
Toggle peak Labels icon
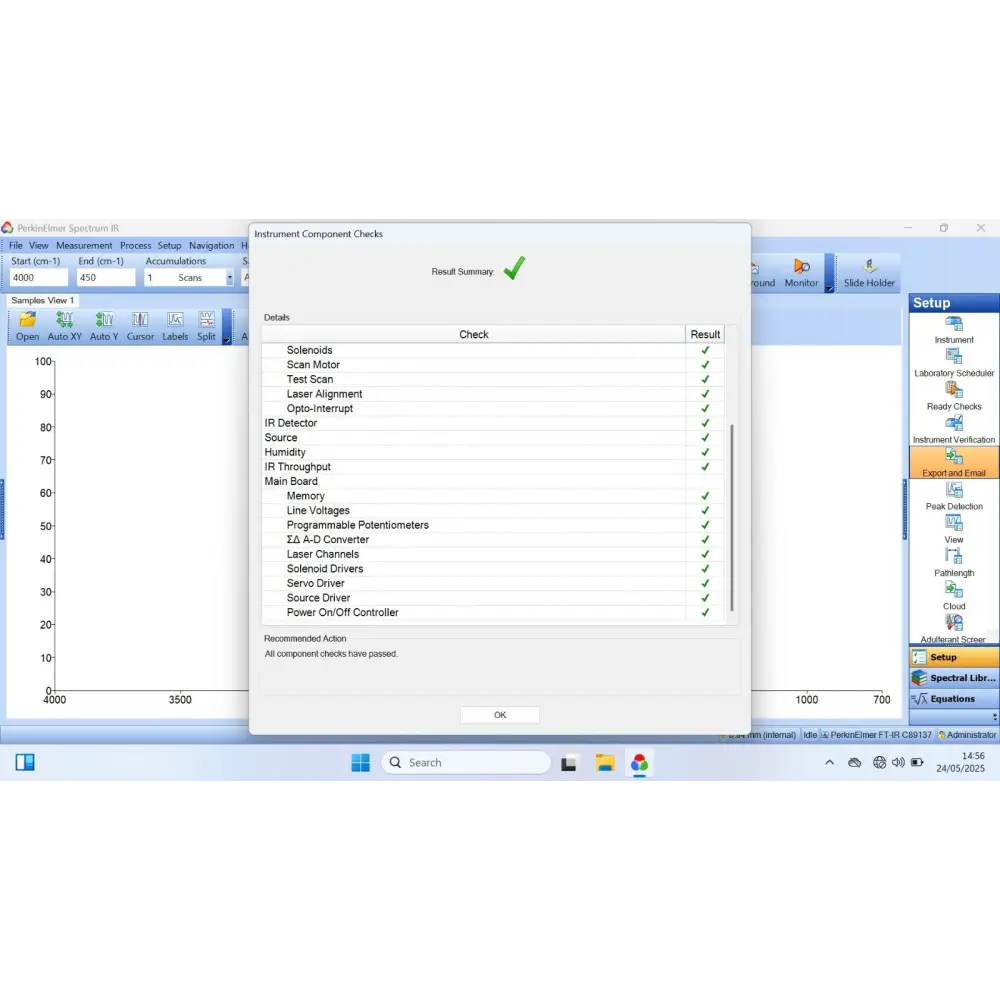(175, 327)
